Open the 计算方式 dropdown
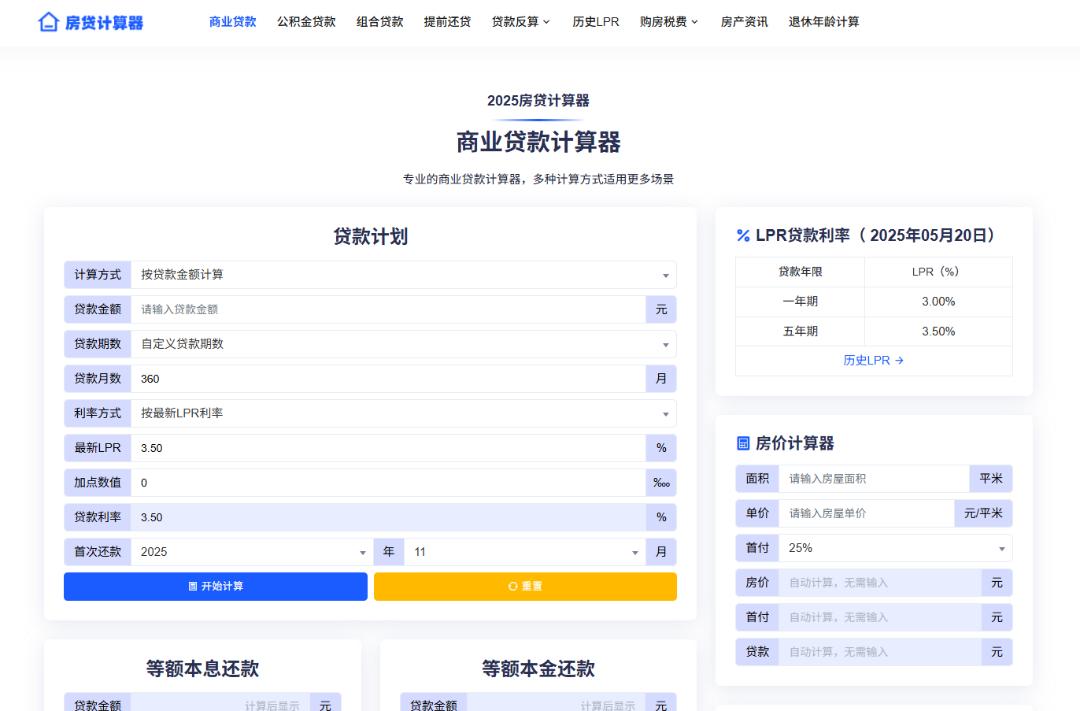The width and height of the screenshot is (1080, 711). tap(403, 275)
